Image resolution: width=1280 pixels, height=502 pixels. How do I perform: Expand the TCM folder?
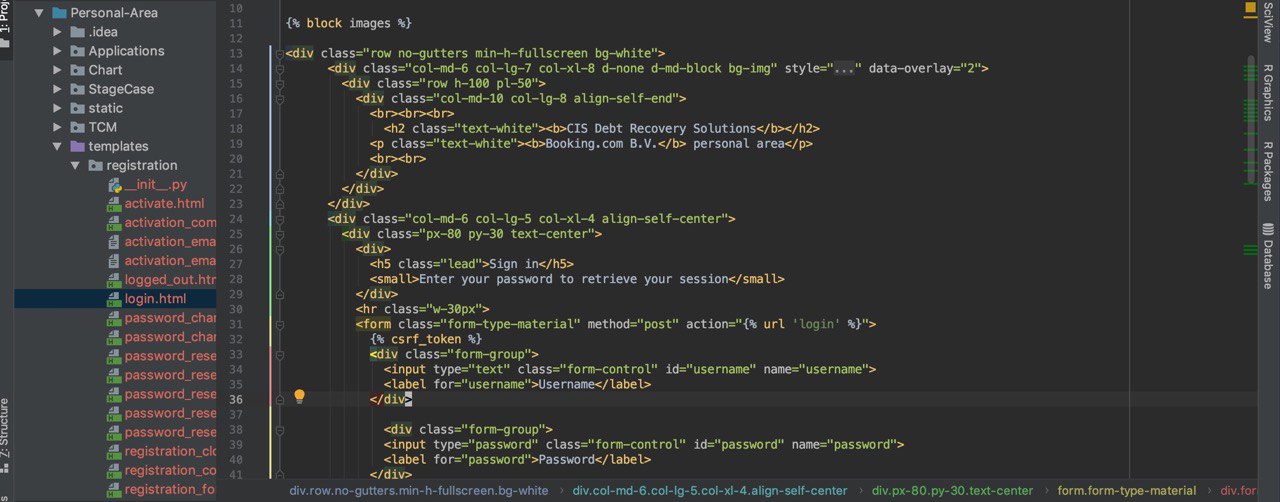click(58, 127)
